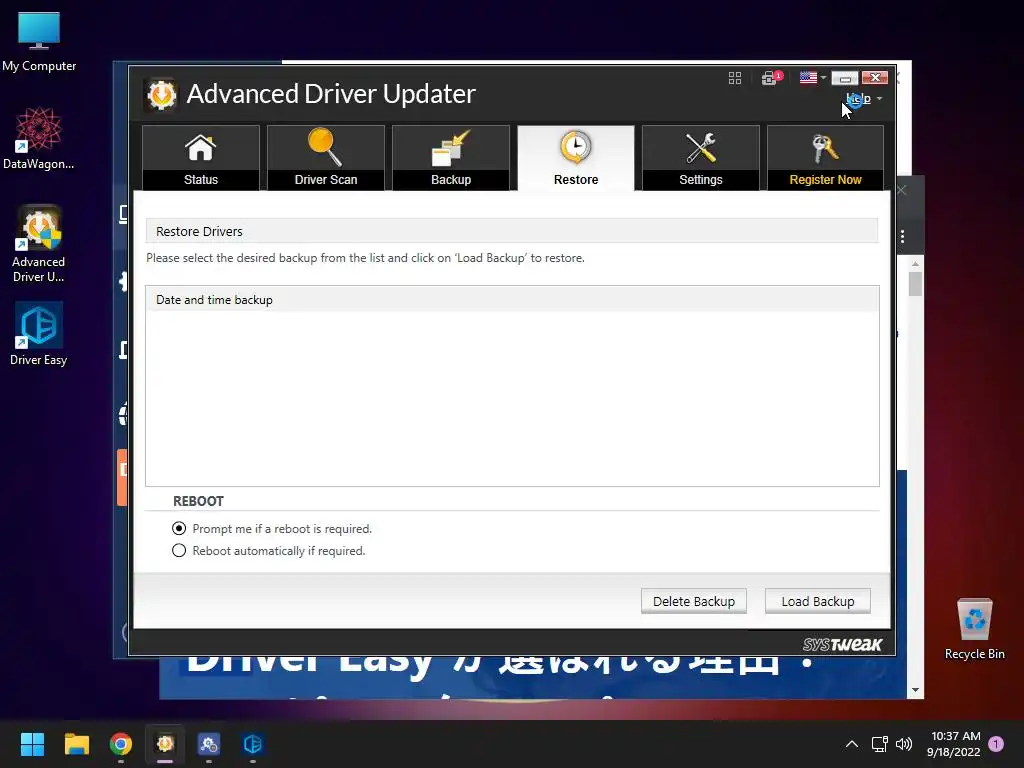The width and height of the screenshot is (1024, 768).
Task: Click the grid view icon in title bar
Action: 735,78
